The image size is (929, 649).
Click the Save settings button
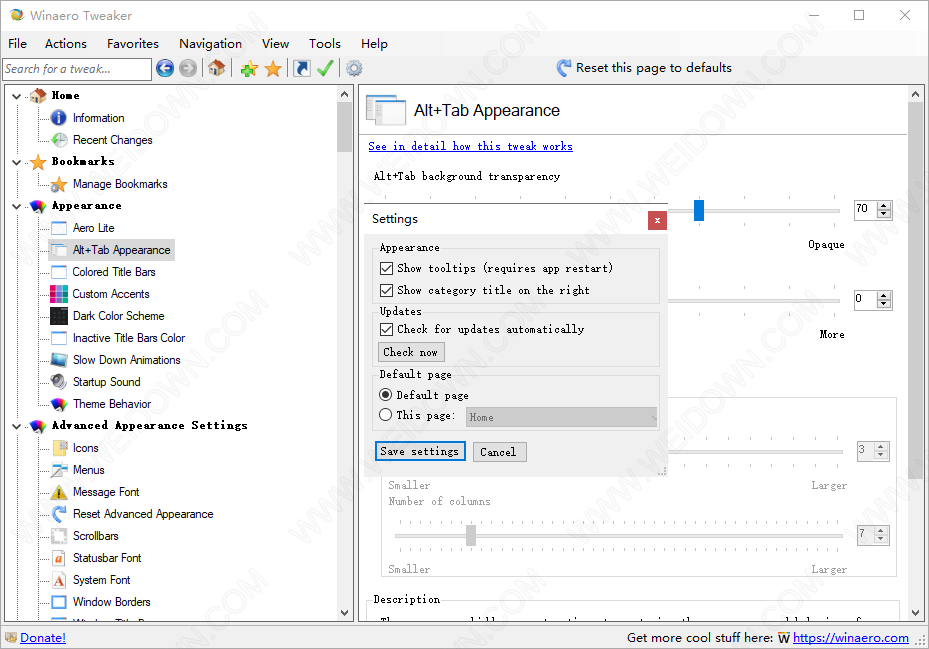[x=420, y=452]
